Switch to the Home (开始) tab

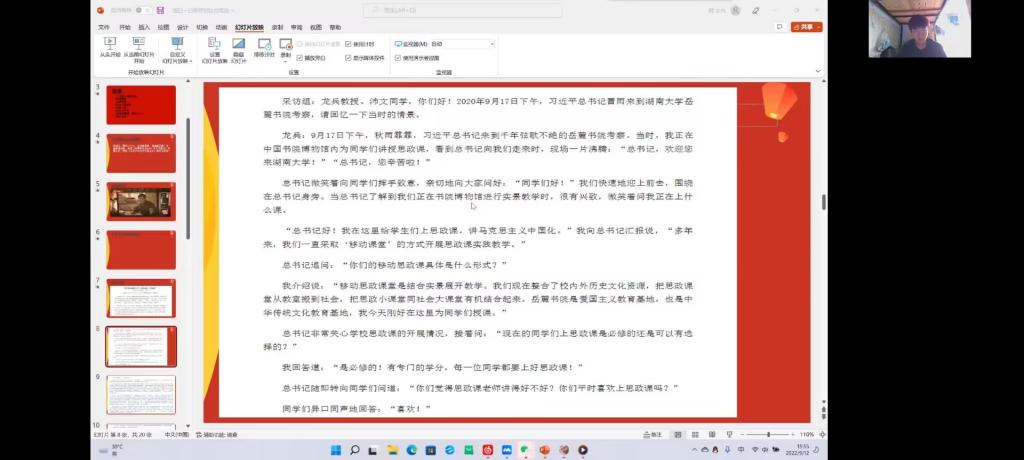pyautogui.click(x=125, y=27)
